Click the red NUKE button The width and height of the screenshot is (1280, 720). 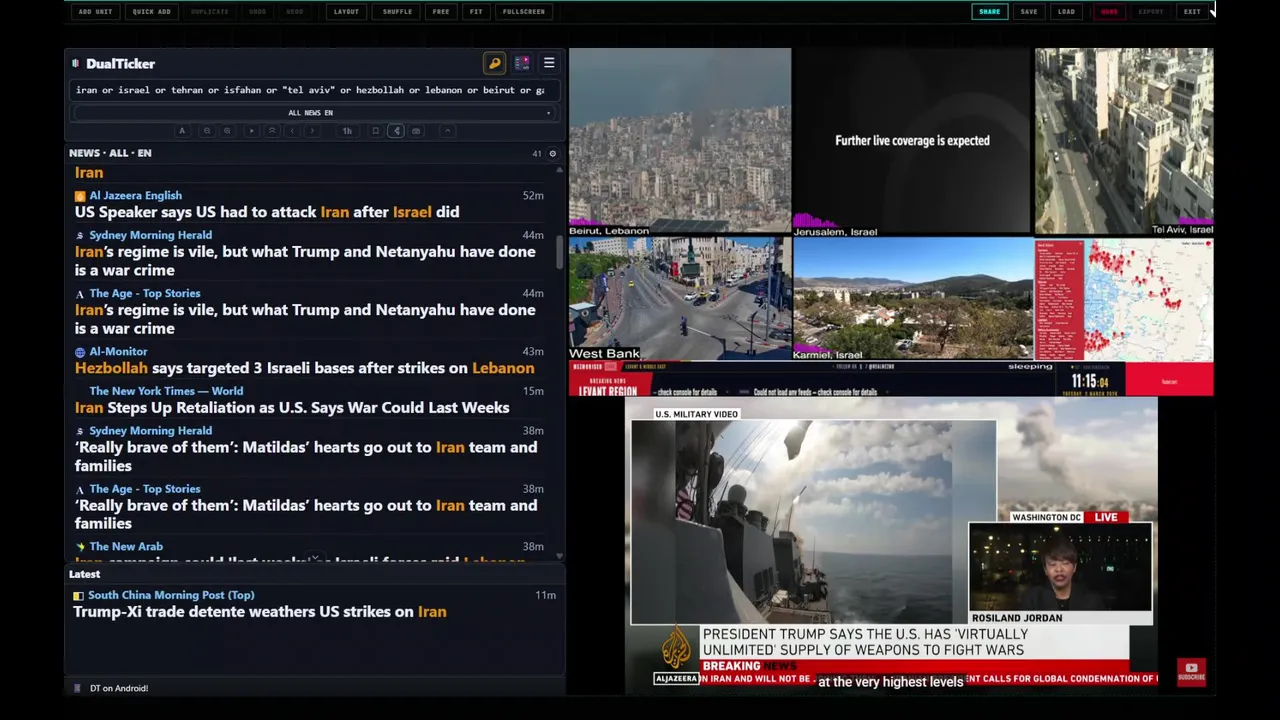pyautogui.click(x=1109, y=11)
